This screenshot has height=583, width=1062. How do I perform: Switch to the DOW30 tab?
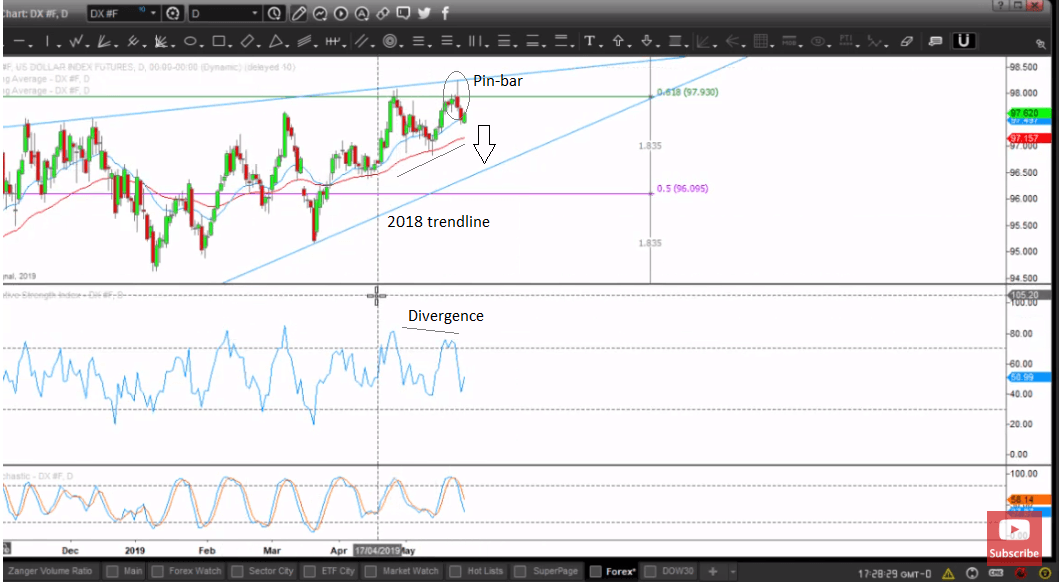(x=676, y=572)
